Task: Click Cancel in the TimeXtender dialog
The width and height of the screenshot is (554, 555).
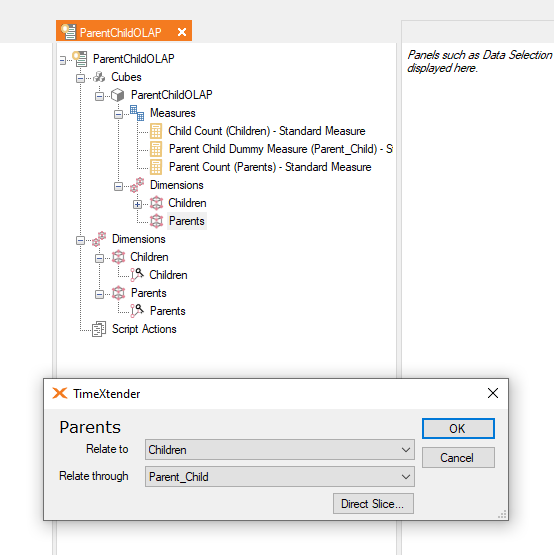Action: (458, 458)
